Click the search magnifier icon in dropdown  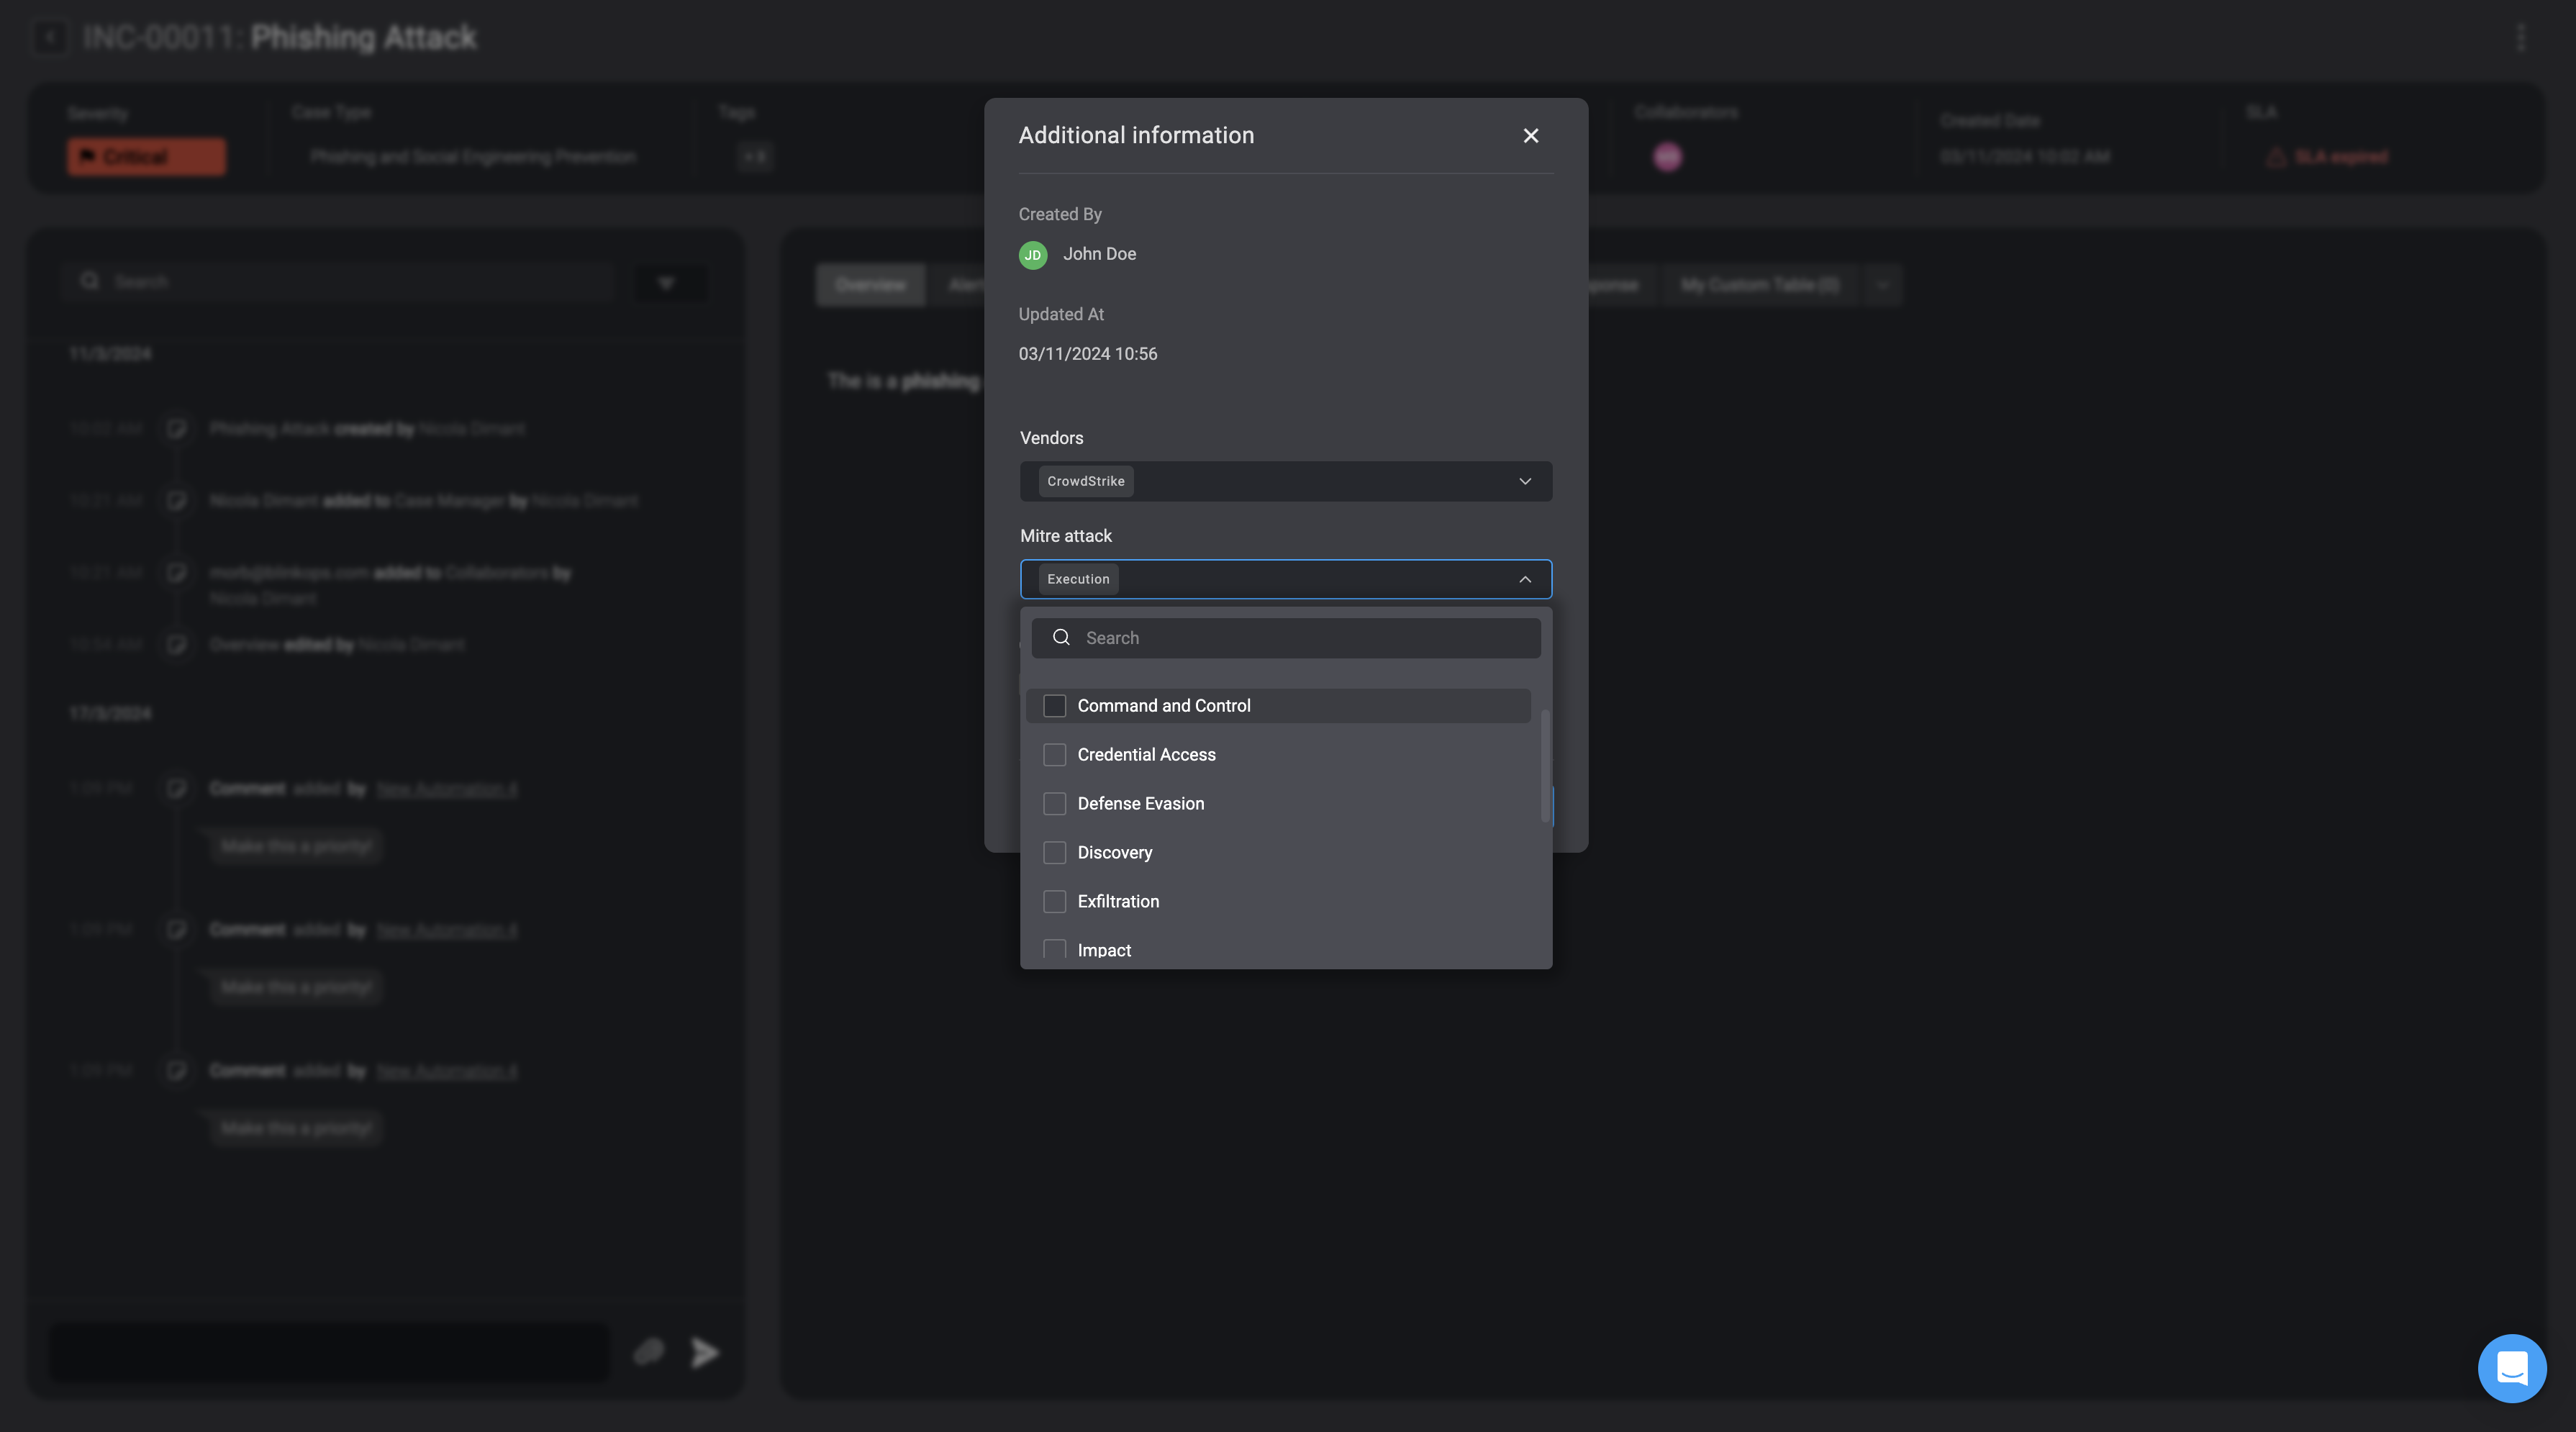(x=1061, y=638)
